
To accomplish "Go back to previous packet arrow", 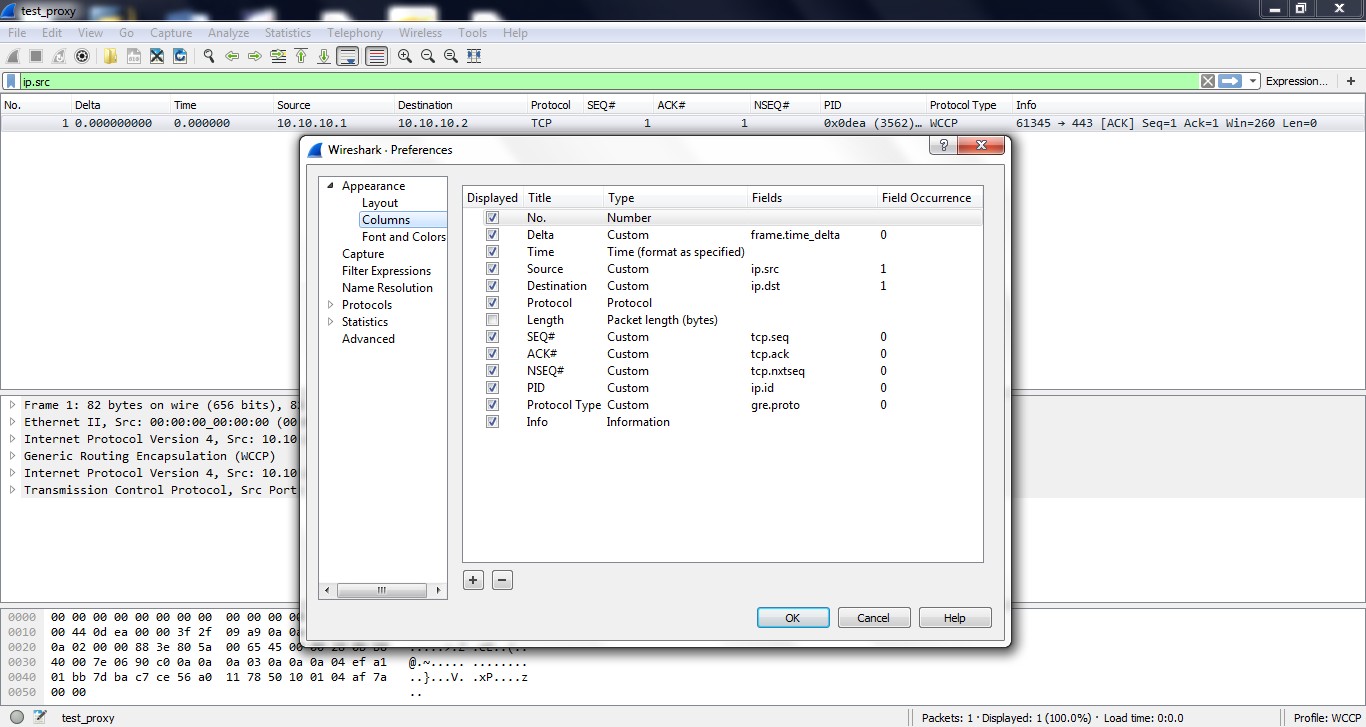I will [x=232, y=56].
